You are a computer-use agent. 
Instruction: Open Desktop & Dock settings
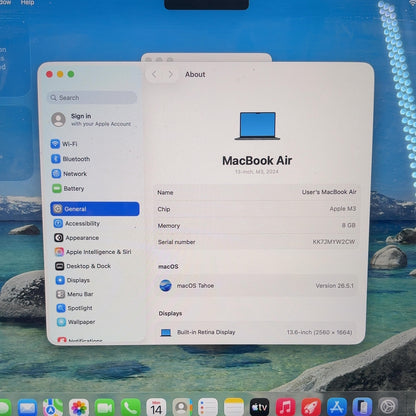click(83, 266)
